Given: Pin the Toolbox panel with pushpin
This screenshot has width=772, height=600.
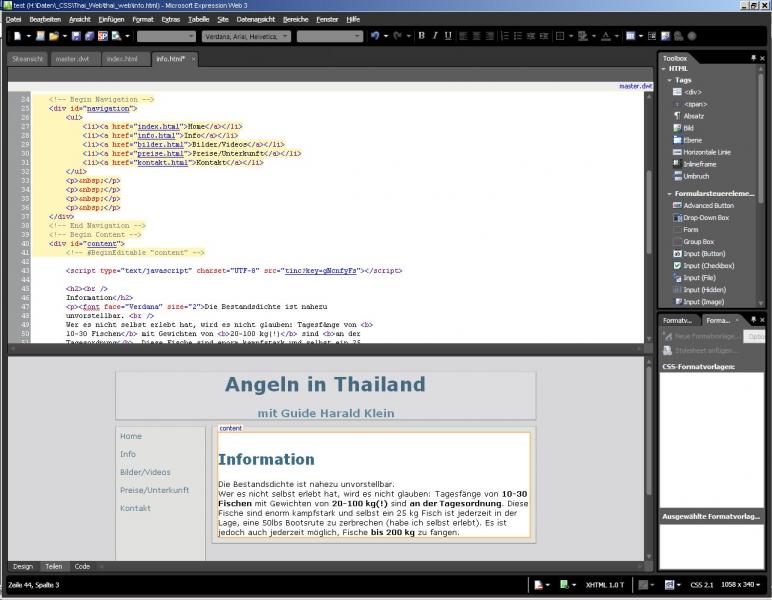Looking at the screenshot, I should 753,58.
